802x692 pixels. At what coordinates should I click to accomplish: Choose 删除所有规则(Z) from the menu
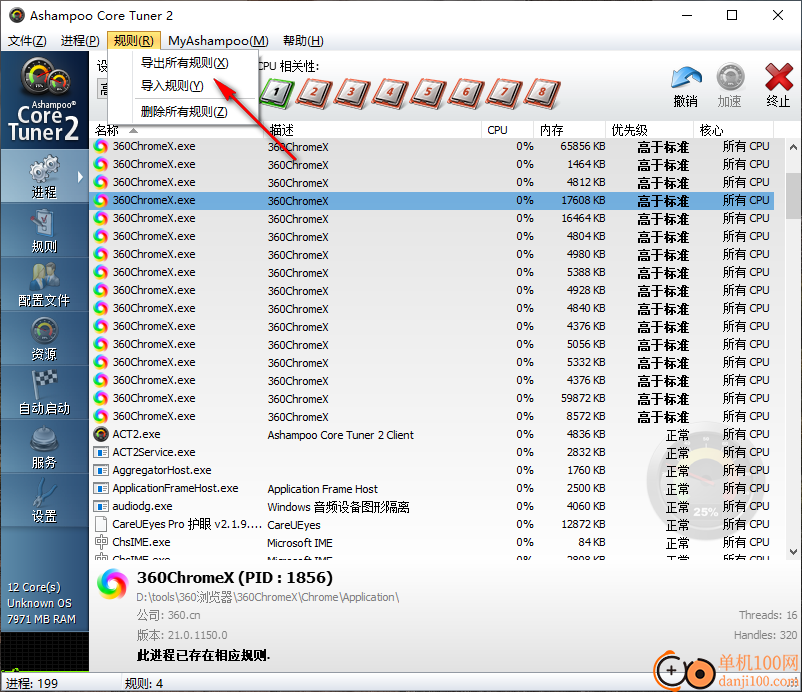point(184,111)
